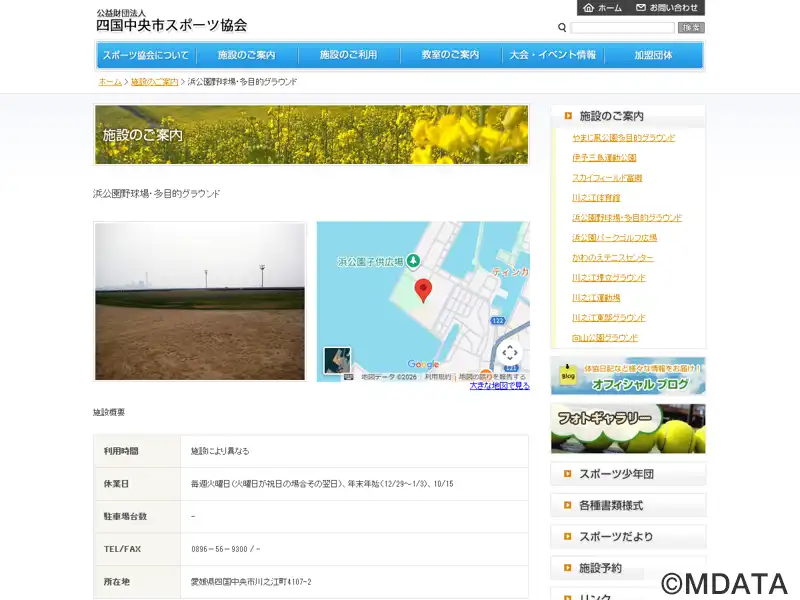The height and width of the screenshot is (600, 800).
Task: Click into the site search text field
Action: (x=622, y=28)
